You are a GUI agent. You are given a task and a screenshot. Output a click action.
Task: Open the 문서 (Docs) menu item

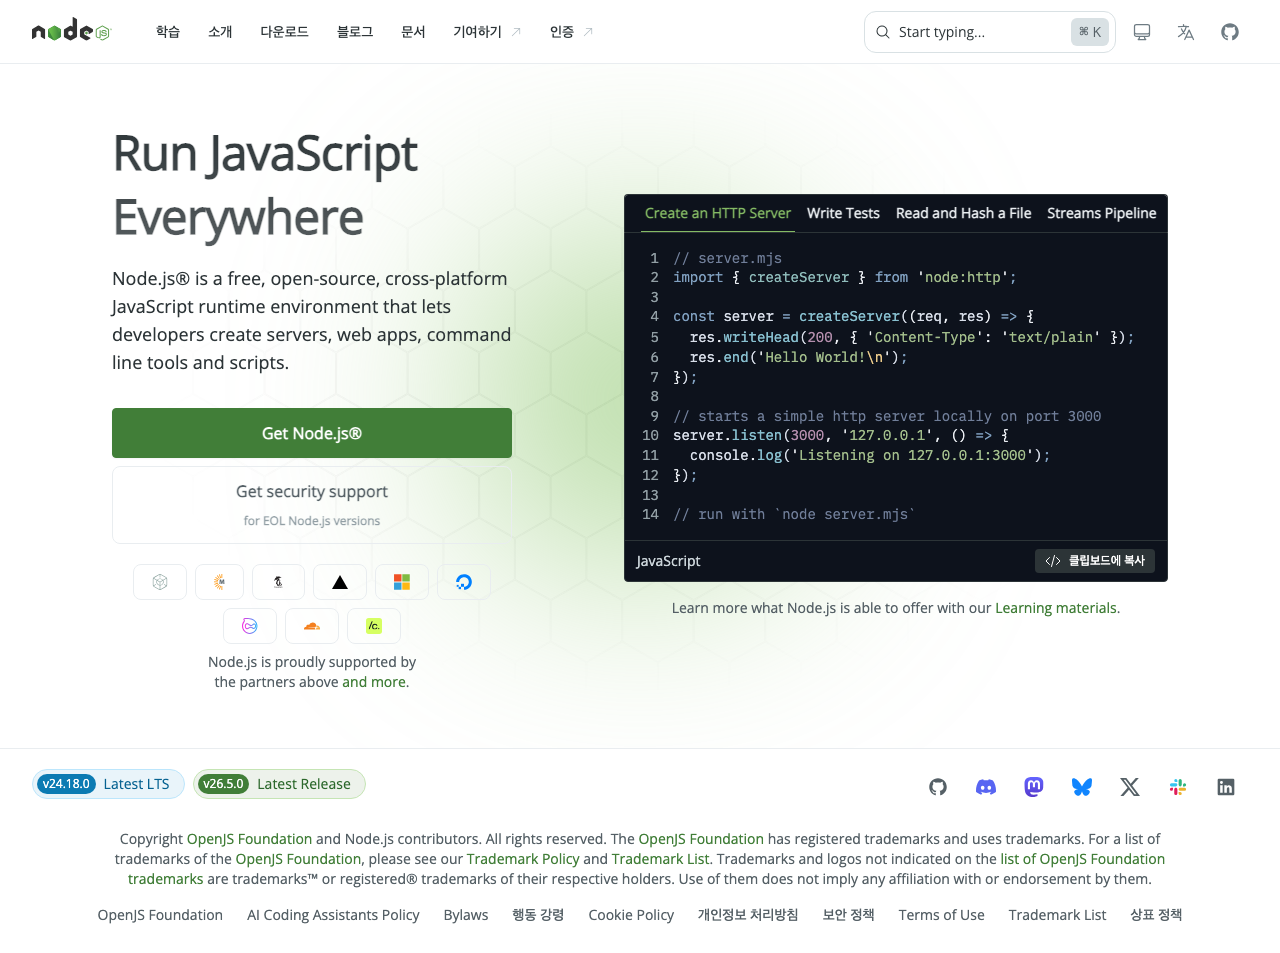[x=413, y=32]
